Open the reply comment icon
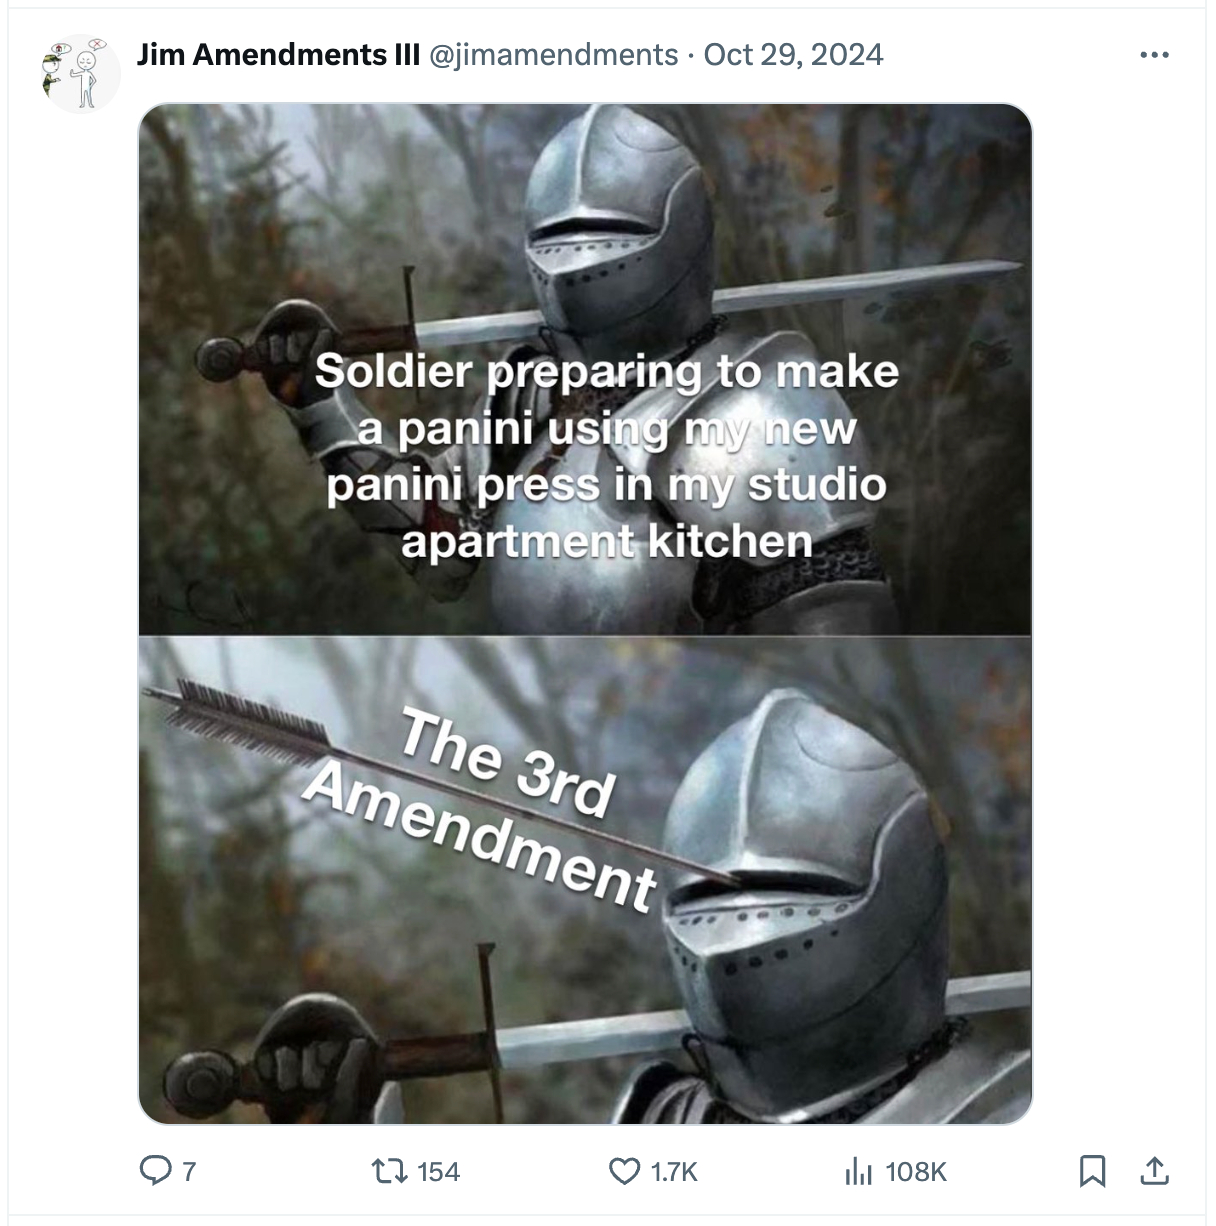The image size is (1216, 1226). point(155,1170)
